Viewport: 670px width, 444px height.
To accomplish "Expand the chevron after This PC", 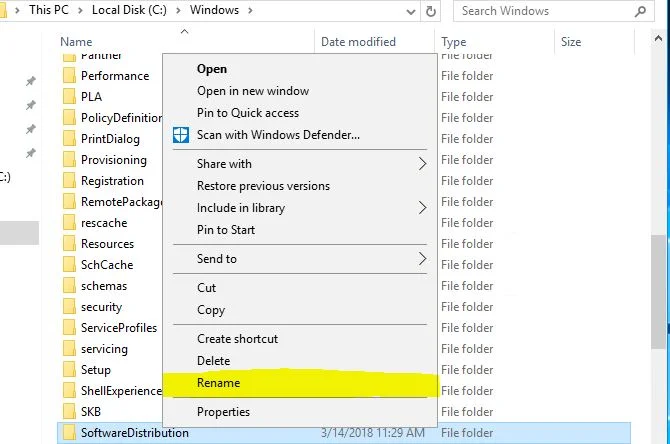I will pos(80,10).
